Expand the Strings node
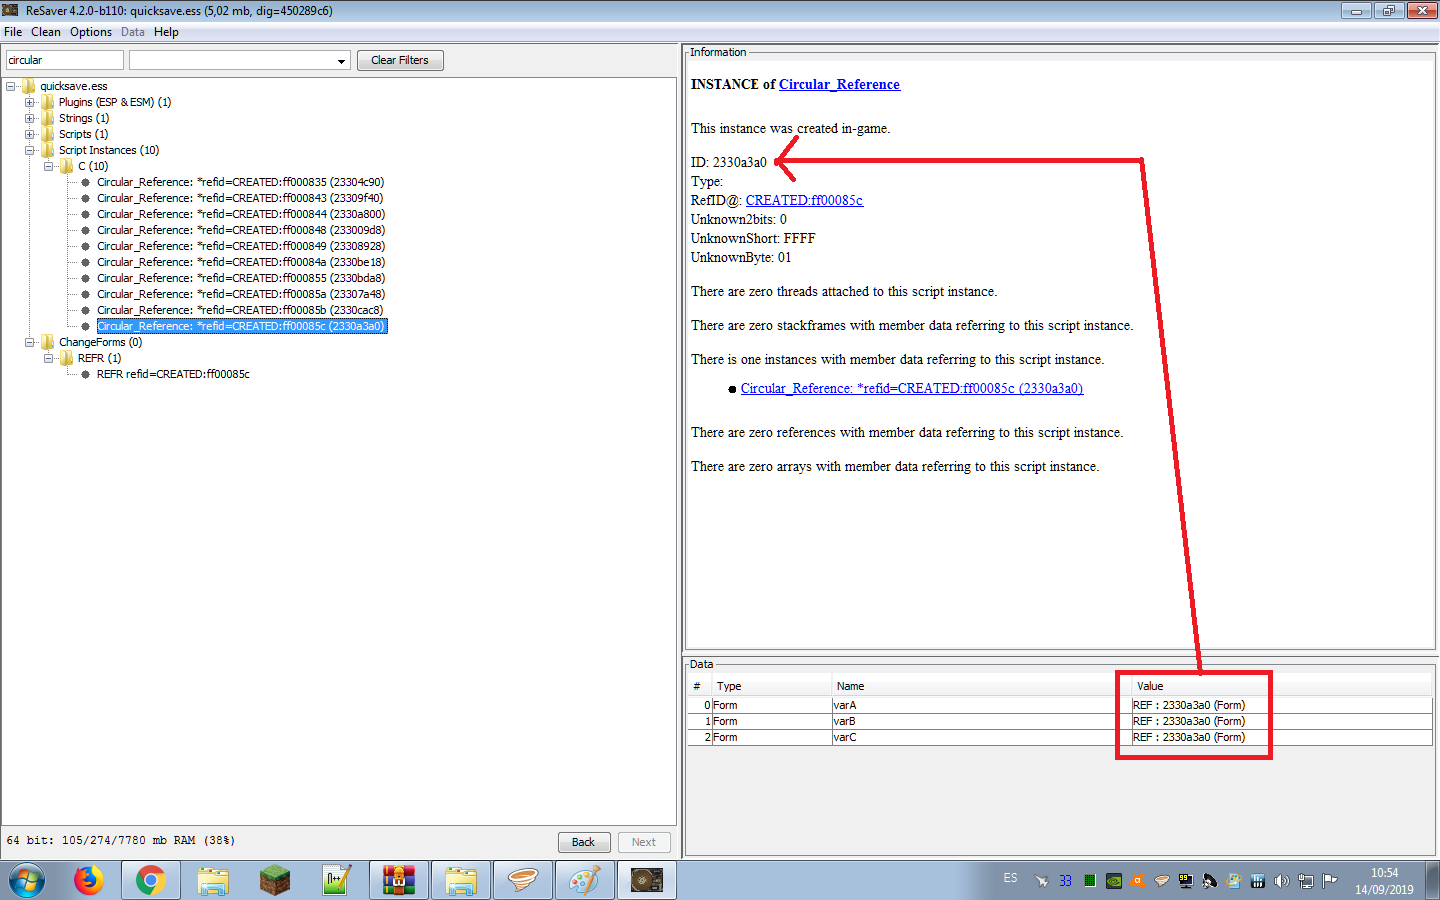Image resolution: width=1440 pixels, height=900 pixels. coord(30,118)
